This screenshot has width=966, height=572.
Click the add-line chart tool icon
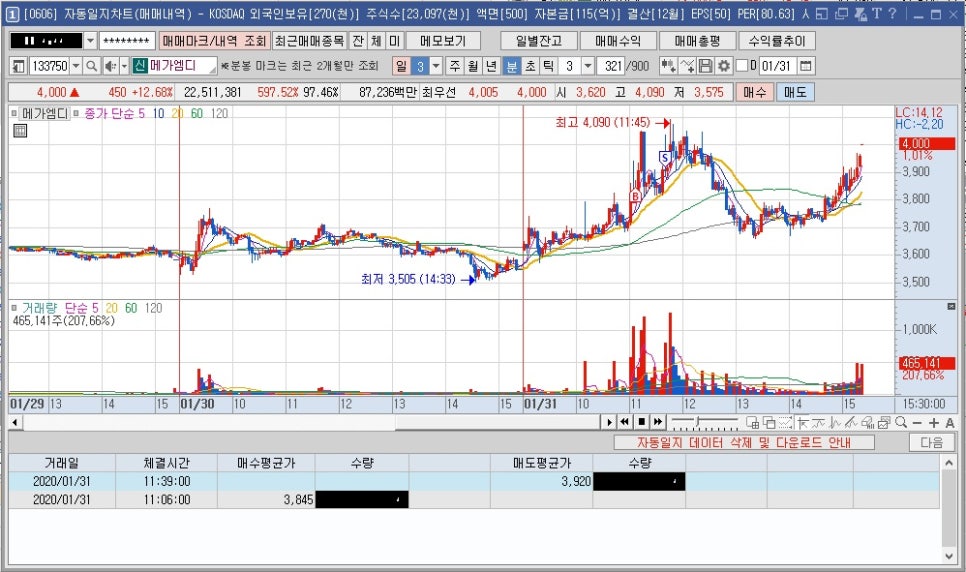[x=688, y=65]
